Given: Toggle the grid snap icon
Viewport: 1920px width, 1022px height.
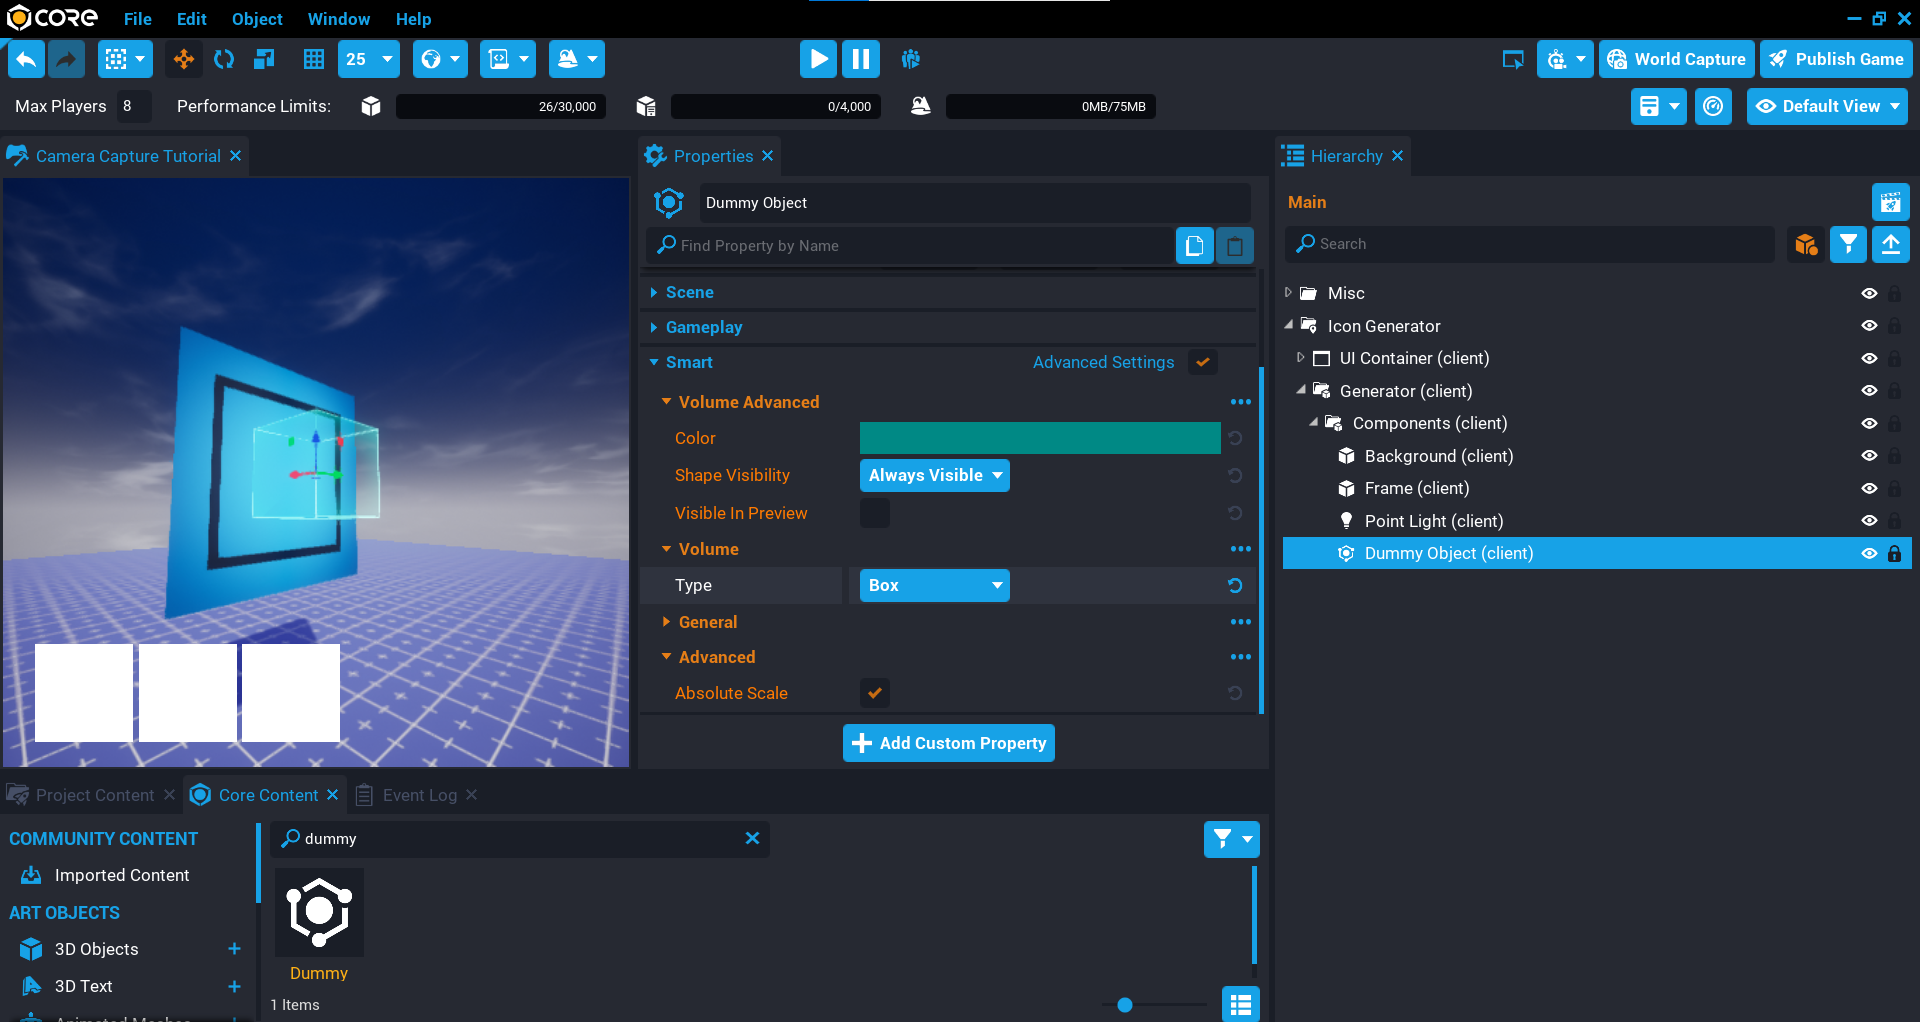Looking at the screenshot, I should tap(314, 59).
